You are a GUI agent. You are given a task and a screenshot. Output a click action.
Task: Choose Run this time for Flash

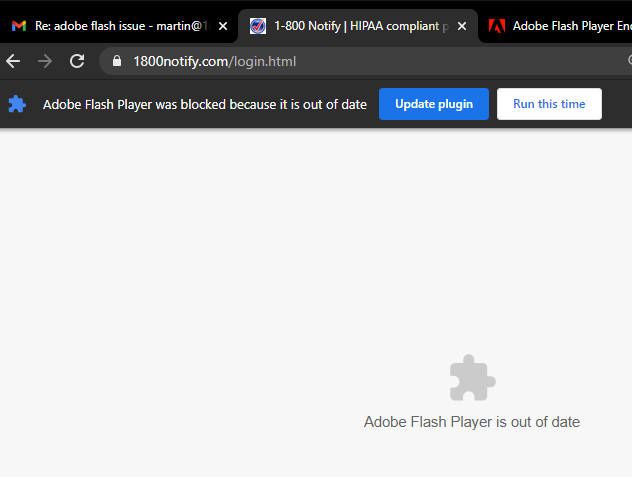[549, 104]
